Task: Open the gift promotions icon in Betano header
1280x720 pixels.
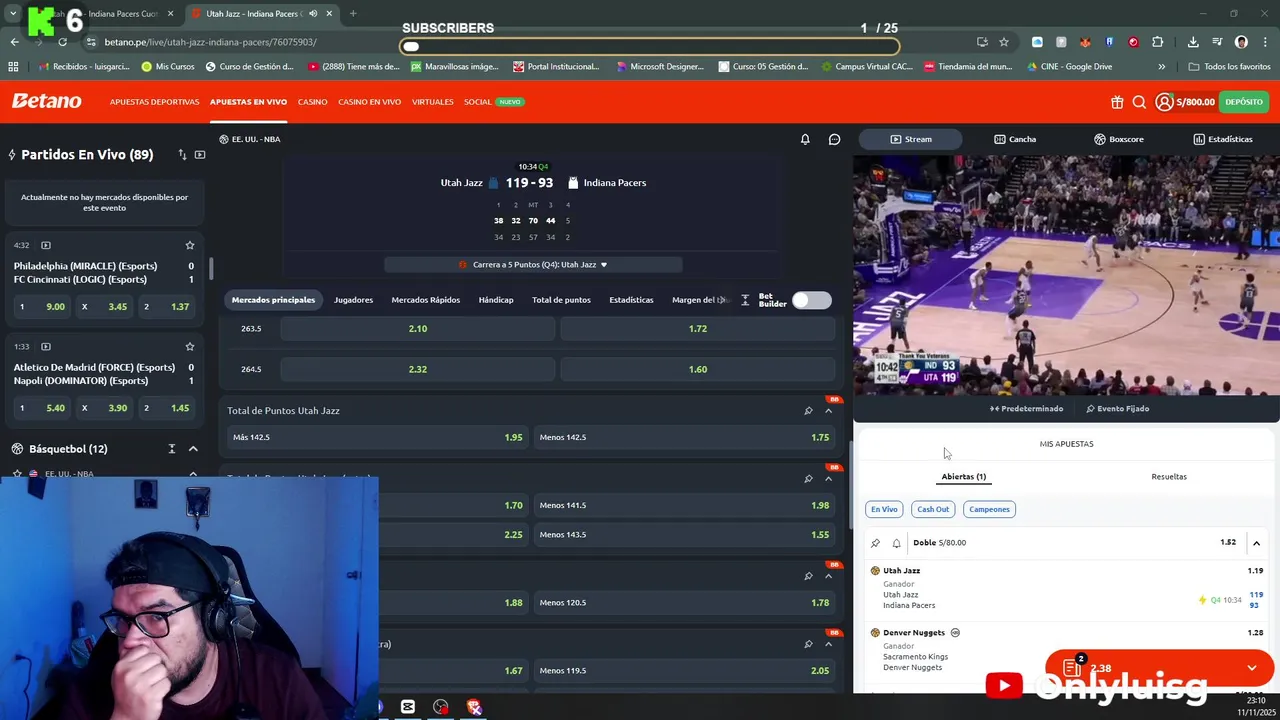Action: (x=1117, y=102)
